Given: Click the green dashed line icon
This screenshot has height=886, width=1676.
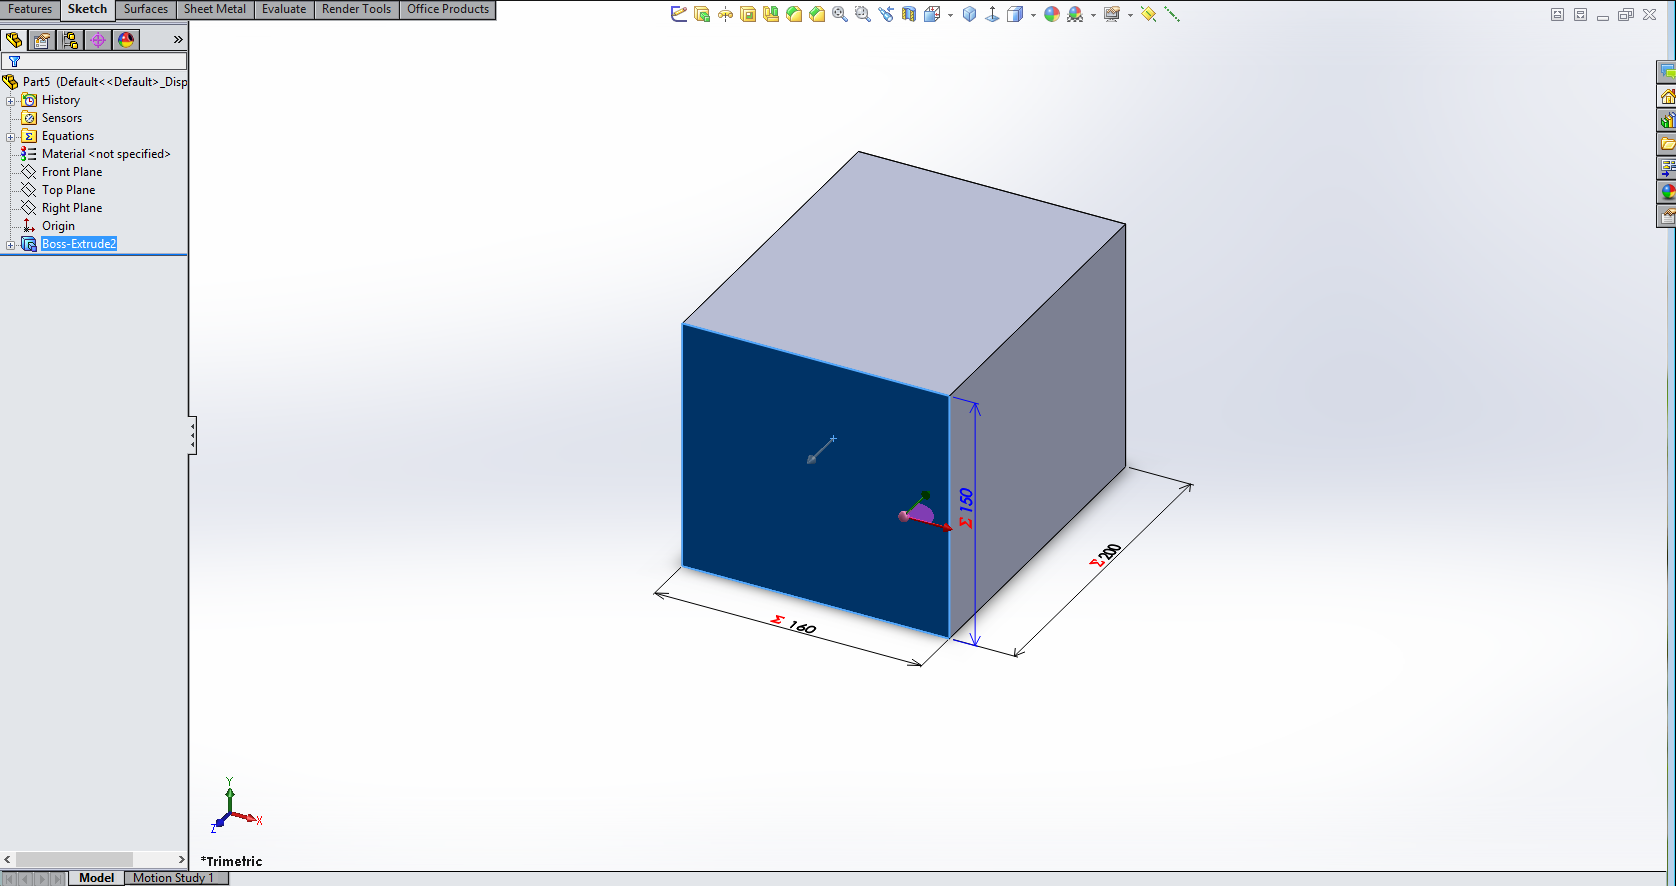Looking at the screenshot, I should coord(1172,14).
